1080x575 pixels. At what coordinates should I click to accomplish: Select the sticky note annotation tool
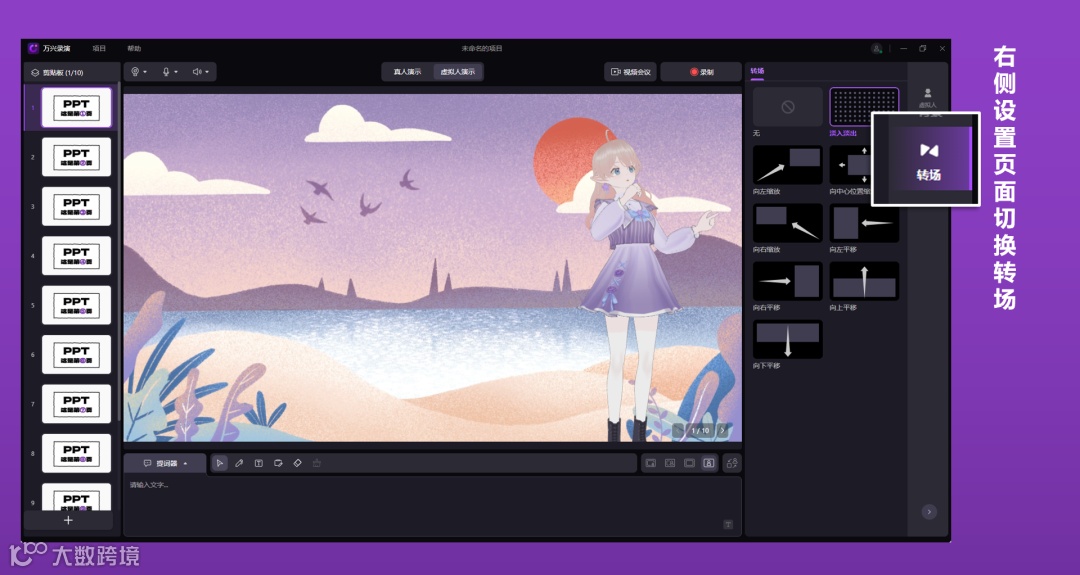278,463
